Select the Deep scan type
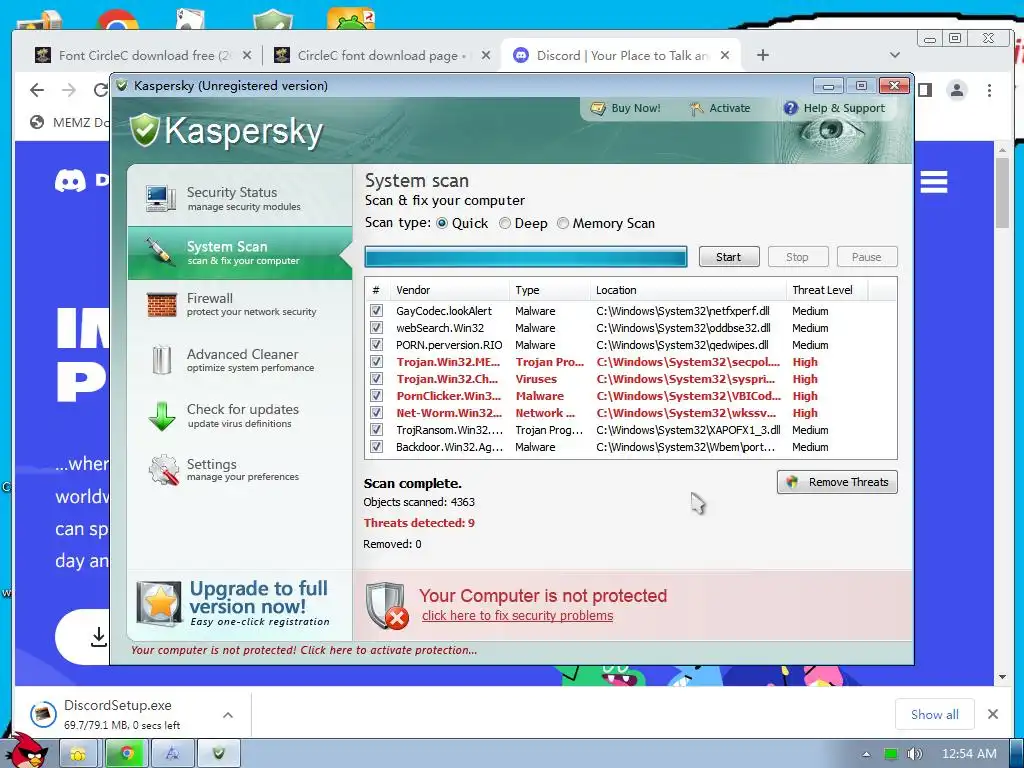Screen dimensions: 1024x768 pos(505,223)
